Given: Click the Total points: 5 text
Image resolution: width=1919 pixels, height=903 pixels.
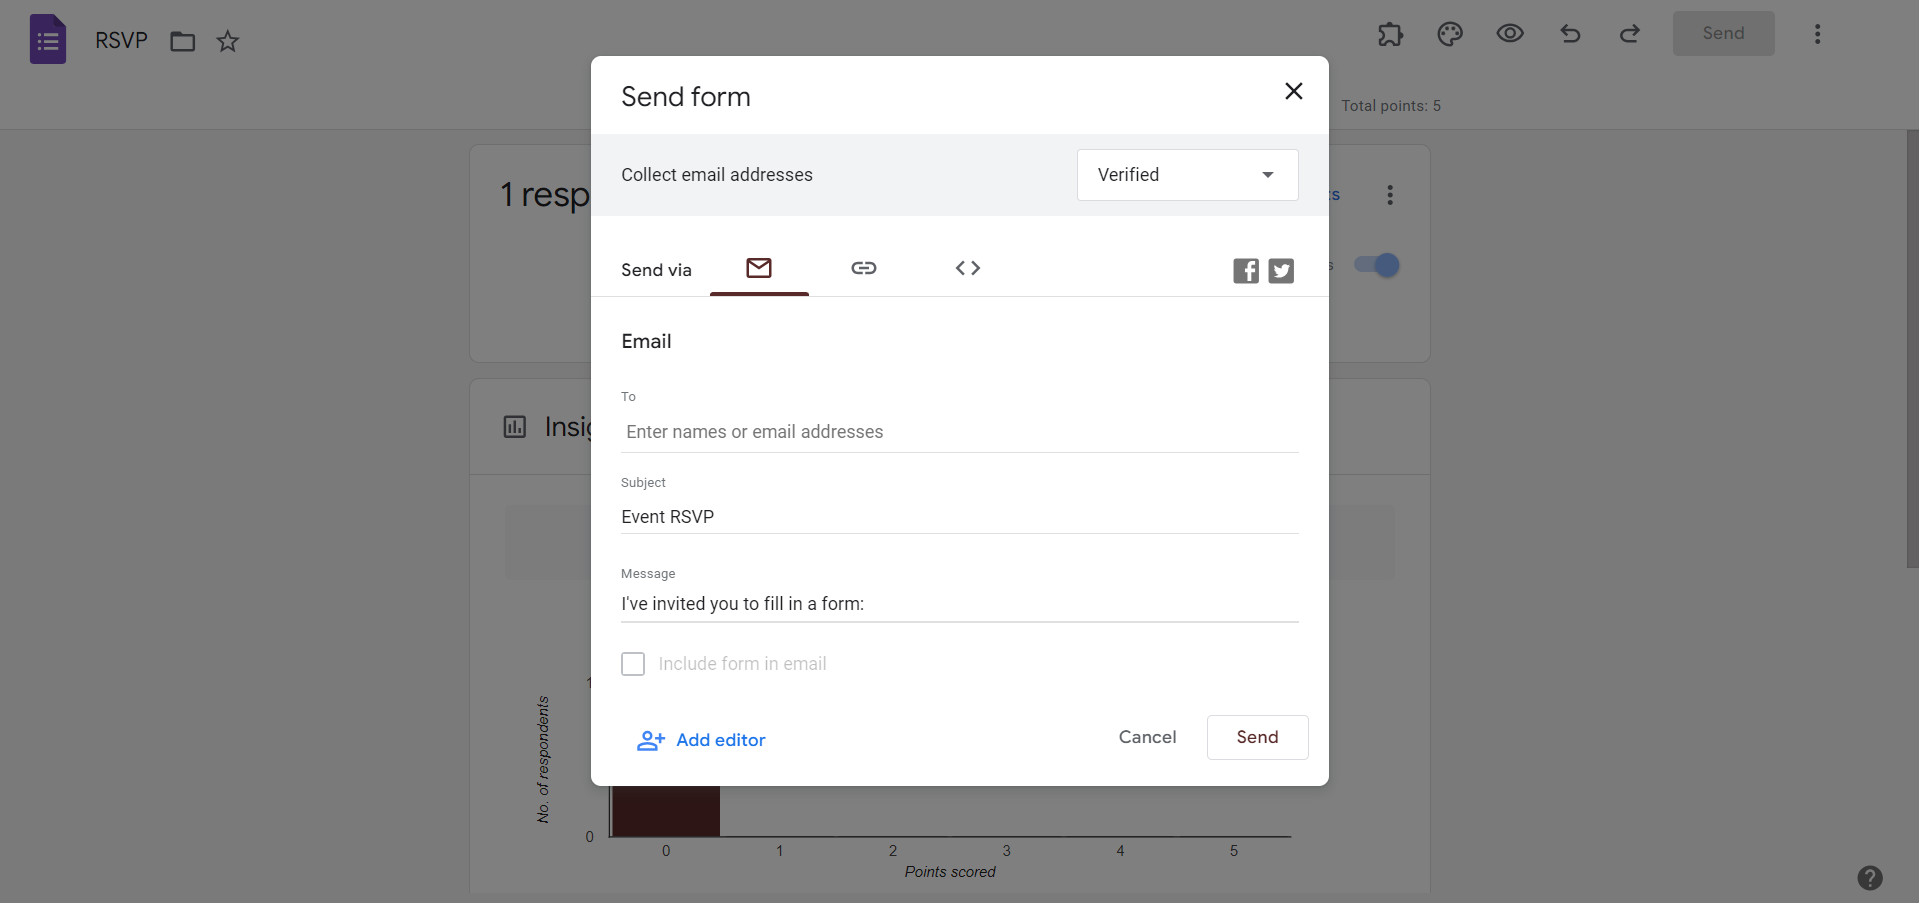Looking at the screenshot, I should point(1391,106).
